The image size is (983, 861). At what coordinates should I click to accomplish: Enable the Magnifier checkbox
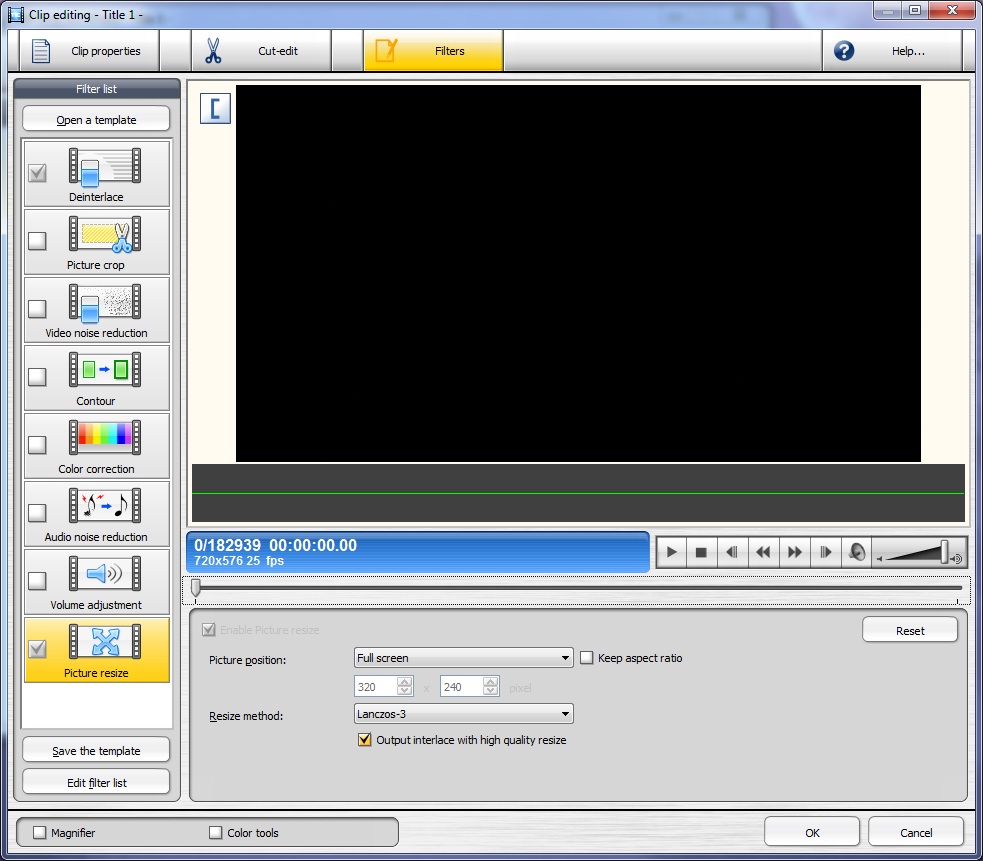pyautogui.click(x=39, y=832)
